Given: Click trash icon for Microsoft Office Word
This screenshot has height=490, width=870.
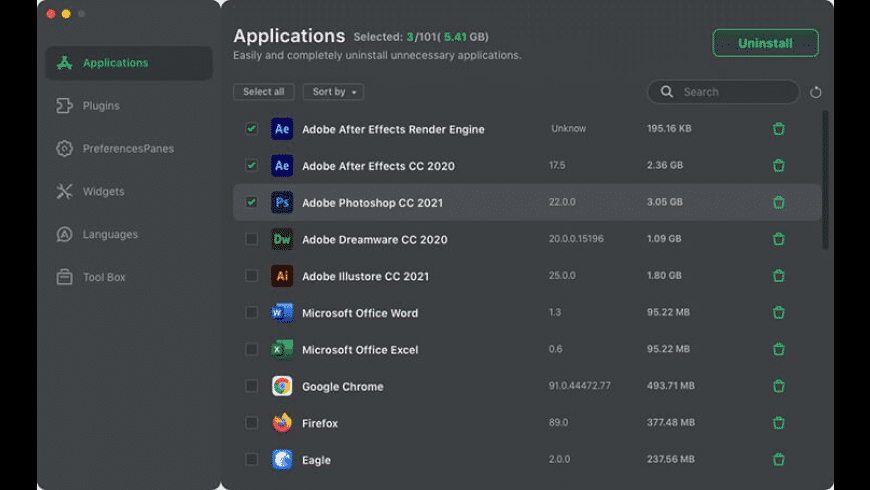Looking at the screenshot, I should [778, 312].
